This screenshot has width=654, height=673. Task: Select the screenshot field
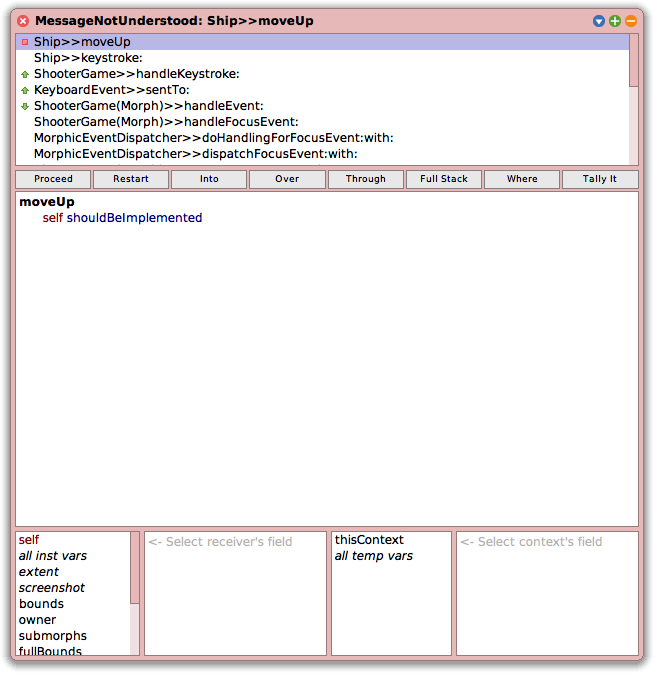73,588
